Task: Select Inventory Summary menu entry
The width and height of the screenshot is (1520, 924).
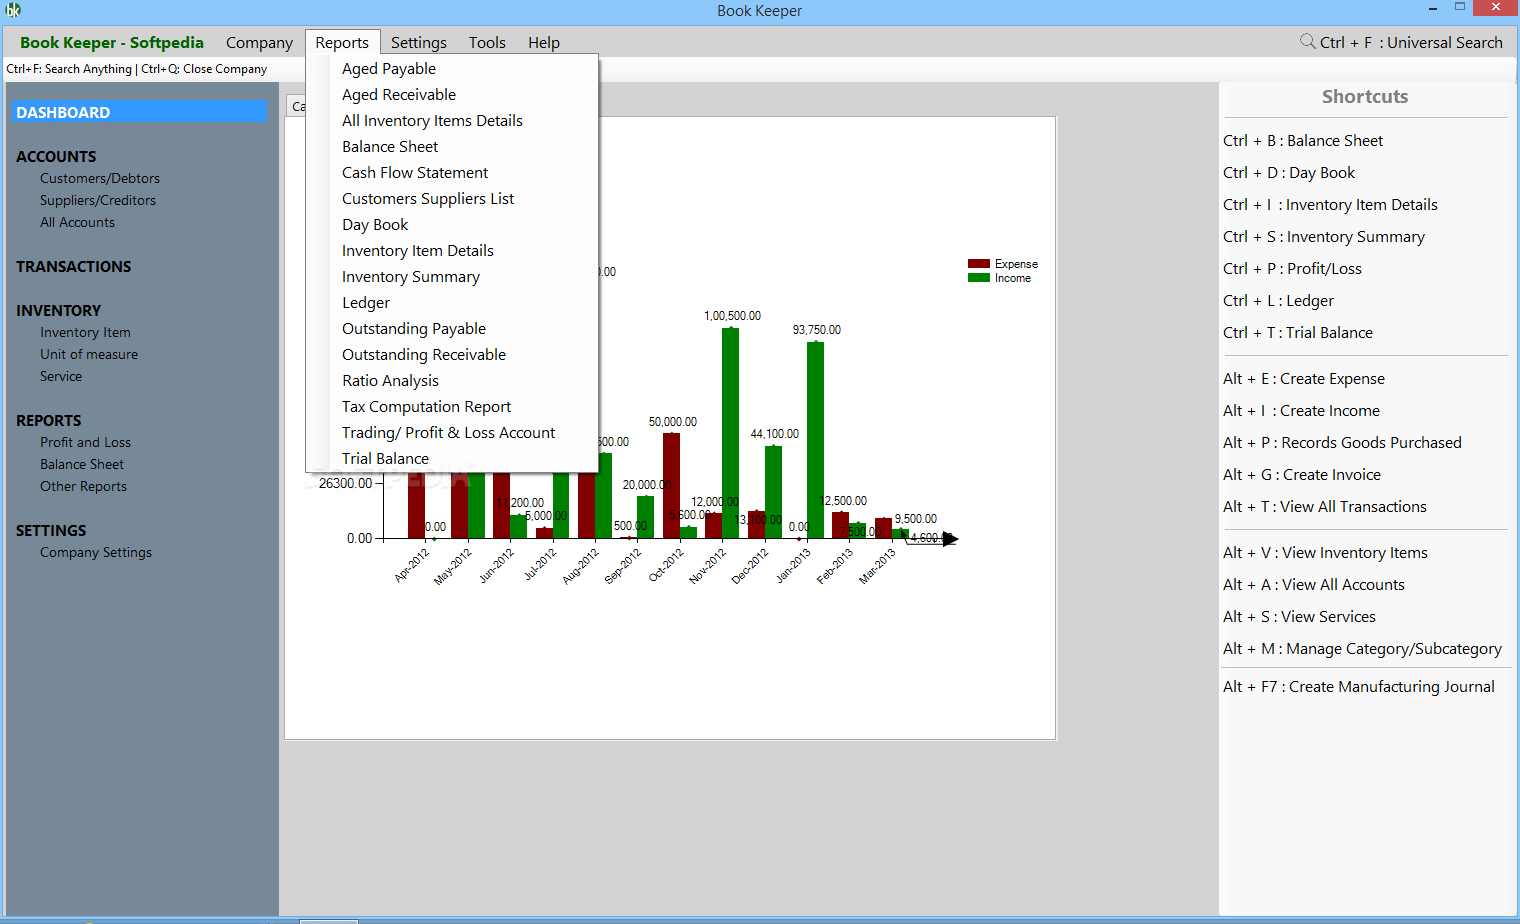Action: pos(411,276)
